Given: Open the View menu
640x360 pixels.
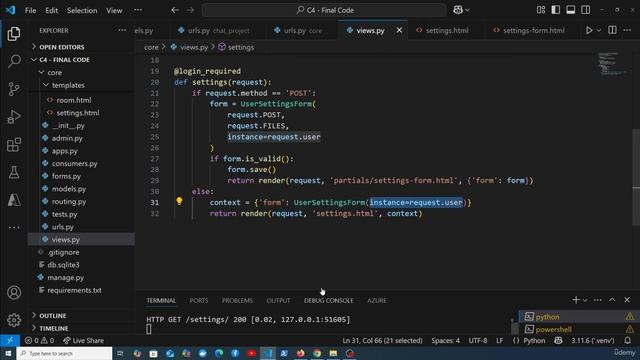Looking at the screenshot, I should click(114, 10).
